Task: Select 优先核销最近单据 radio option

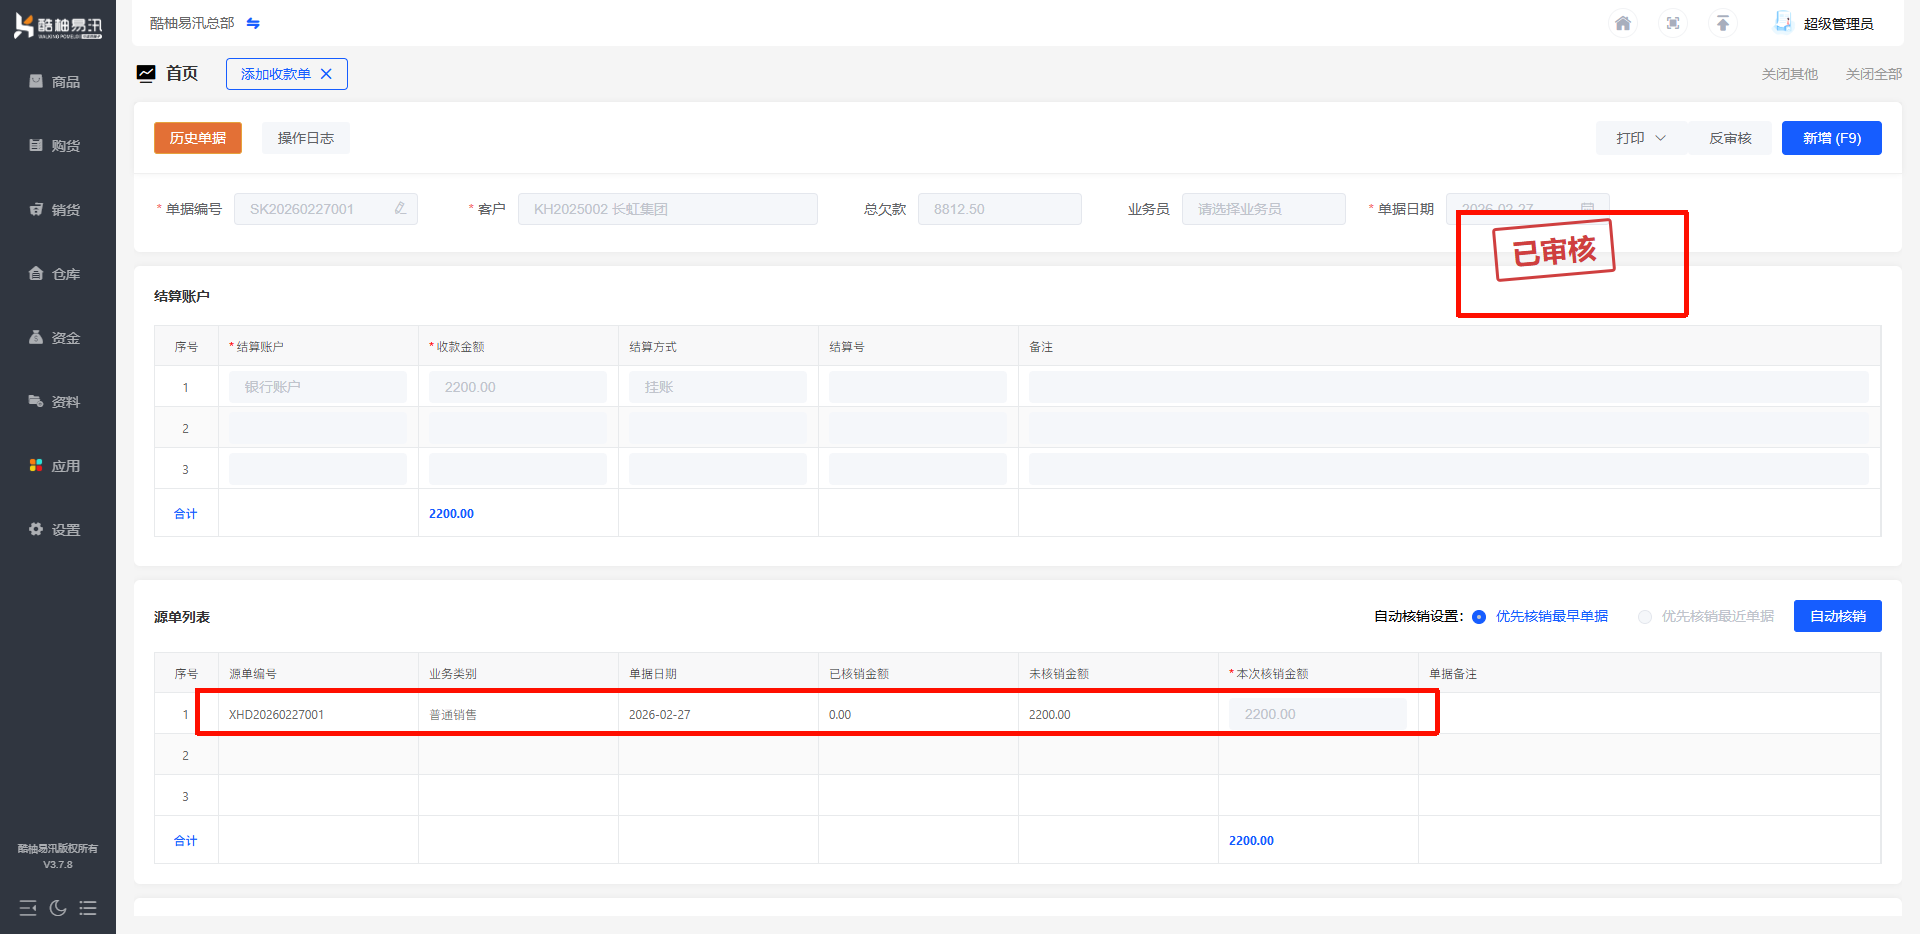Action: coord(1645,617)
